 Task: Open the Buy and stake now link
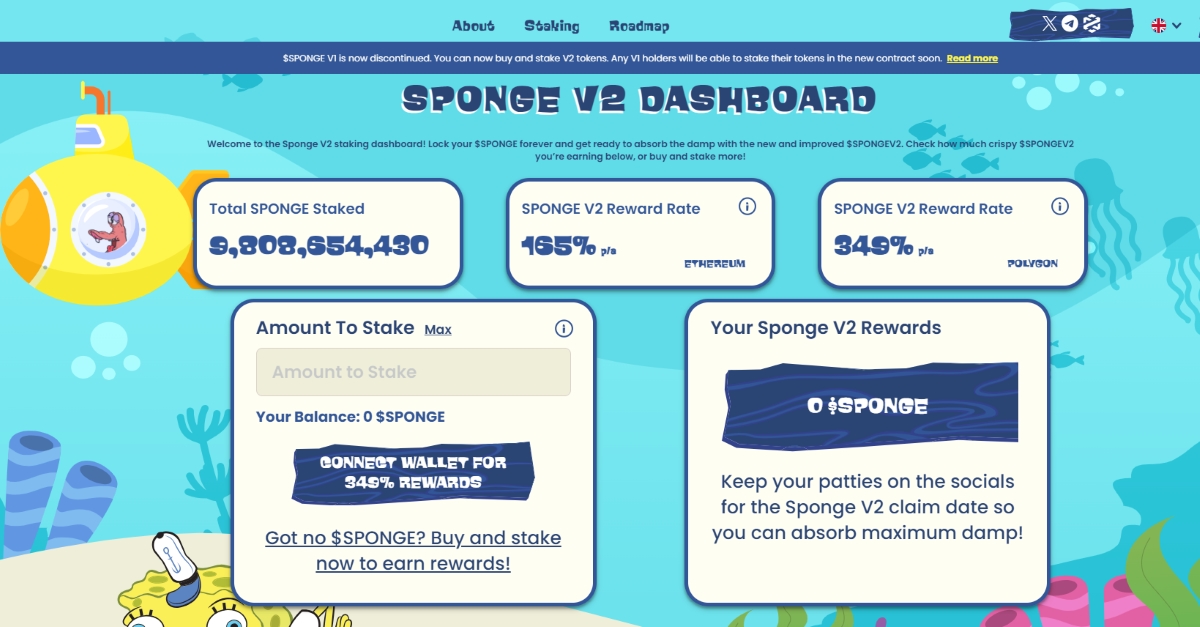pyautogui.click(x=413, y=550)
